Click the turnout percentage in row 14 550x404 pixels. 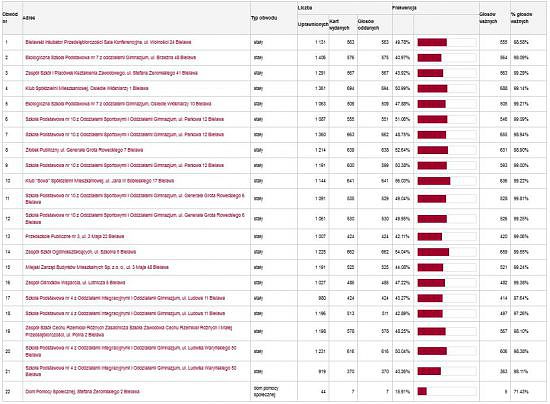pos(402,252)
